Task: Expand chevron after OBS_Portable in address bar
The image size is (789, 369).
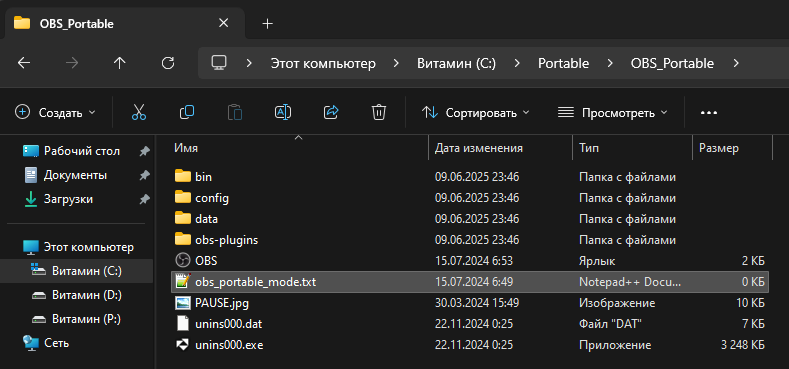Action: coord(736,63)
